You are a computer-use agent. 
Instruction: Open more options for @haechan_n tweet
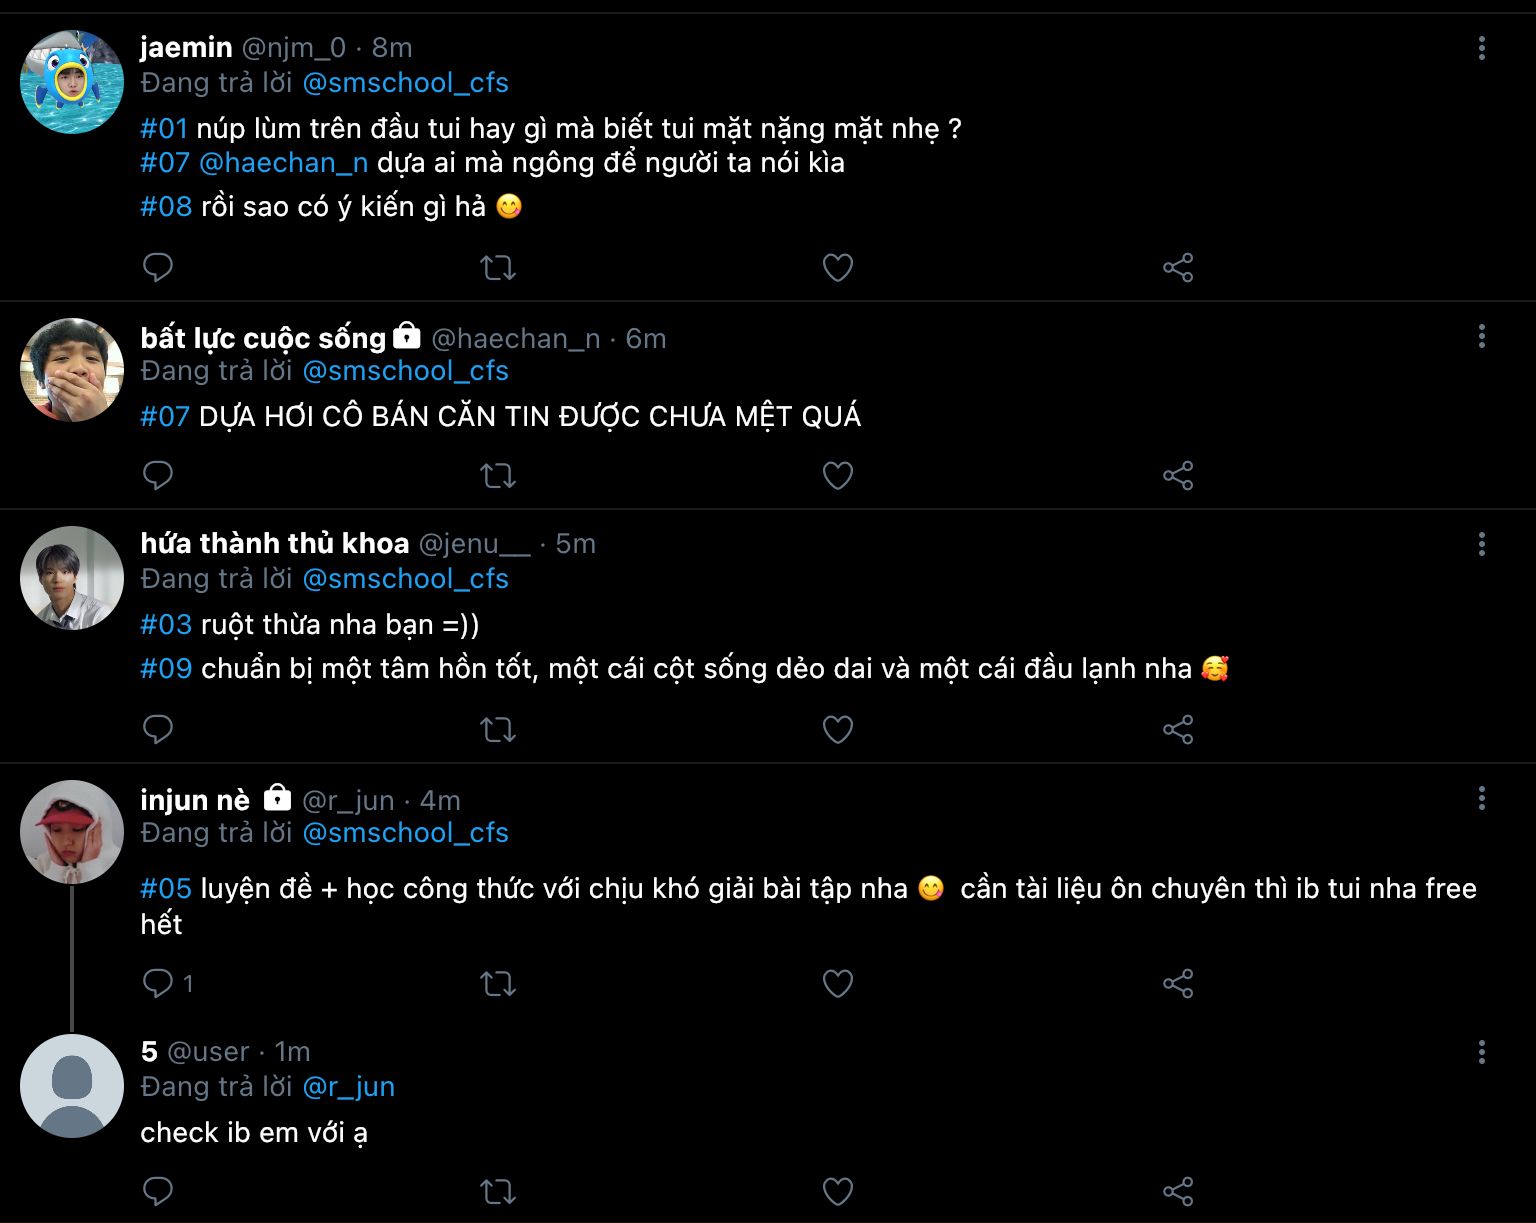coord(1481,336)
